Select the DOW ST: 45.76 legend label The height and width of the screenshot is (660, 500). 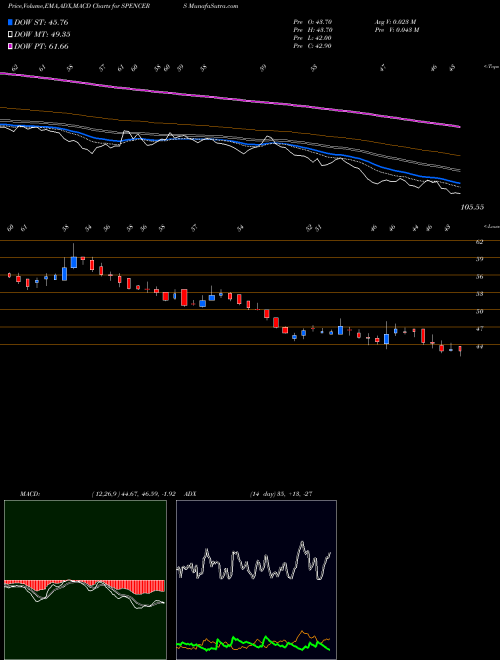click(41, 22)
